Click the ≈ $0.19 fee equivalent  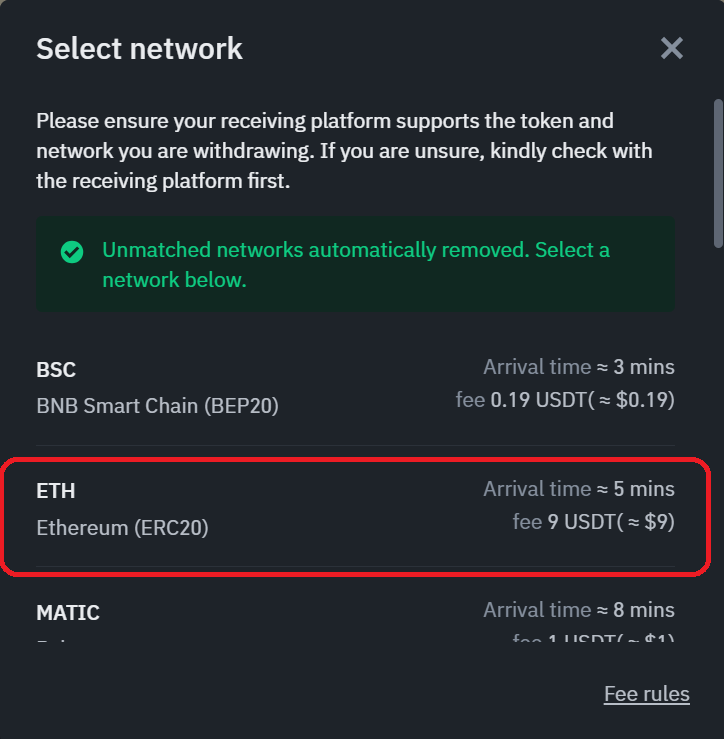(x=636, y=400)
